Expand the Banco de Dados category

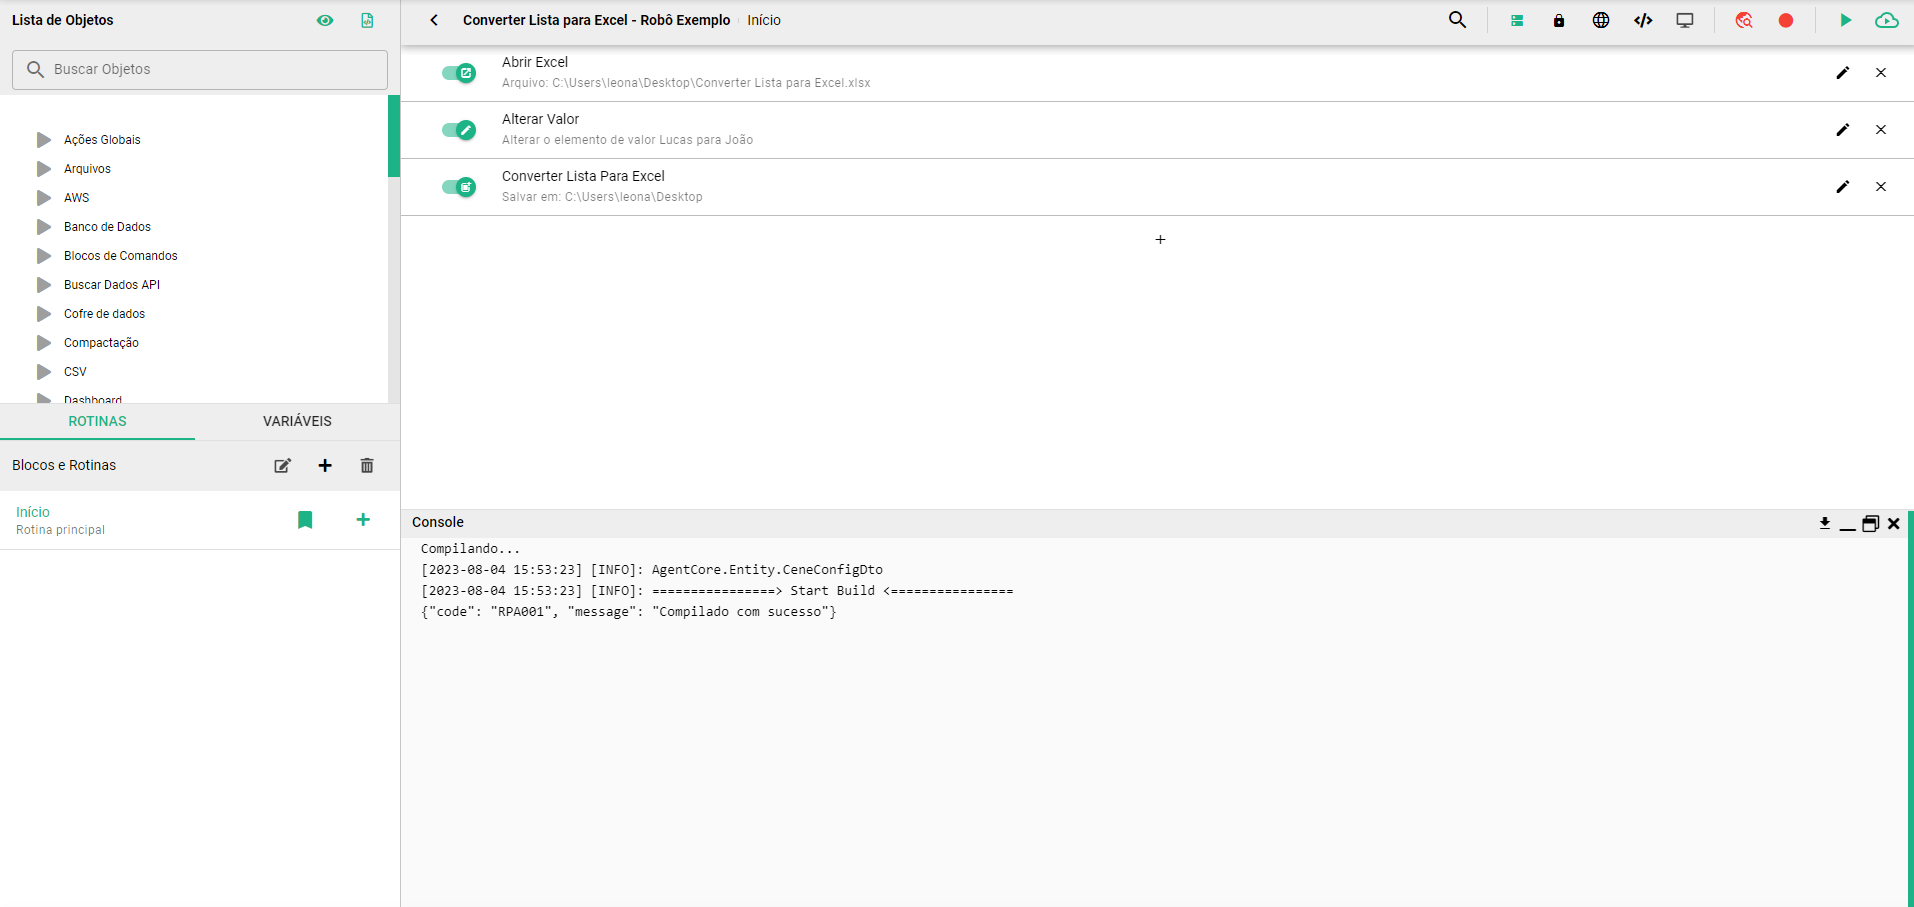[44, 227]
